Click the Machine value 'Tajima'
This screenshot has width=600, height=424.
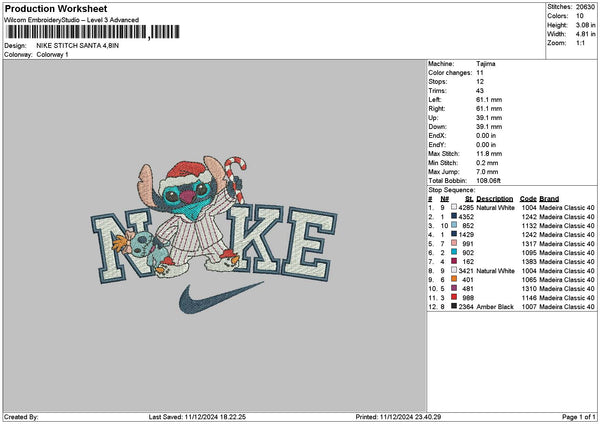486,64
